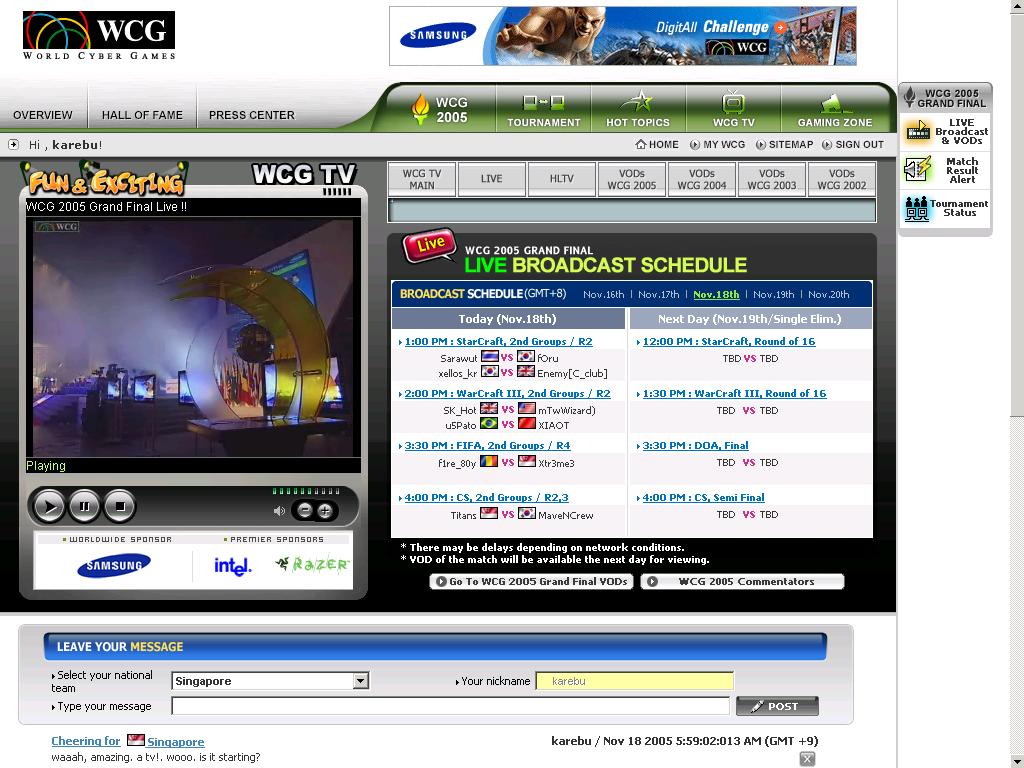
Task: Open the Cheering for link
Action: [86, 741]
